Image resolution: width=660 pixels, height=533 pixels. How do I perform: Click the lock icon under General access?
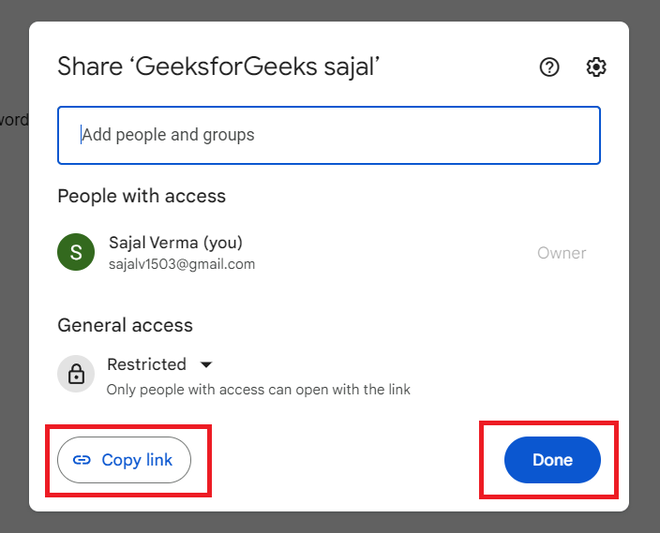75,374
